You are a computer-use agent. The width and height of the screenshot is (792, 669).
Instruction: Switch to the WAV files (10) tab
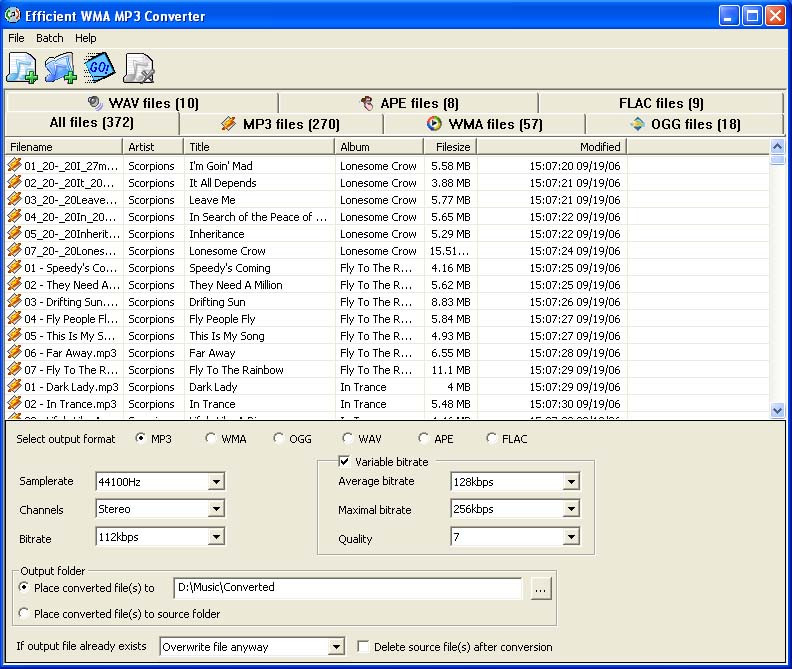pos(142,103)
